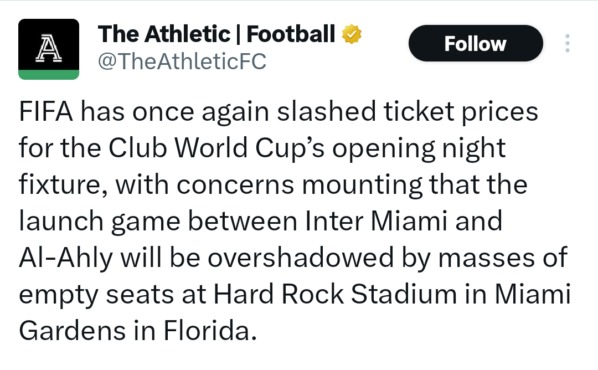
Task: Click the green stripe on the avatar
Action: coord(48,75)
